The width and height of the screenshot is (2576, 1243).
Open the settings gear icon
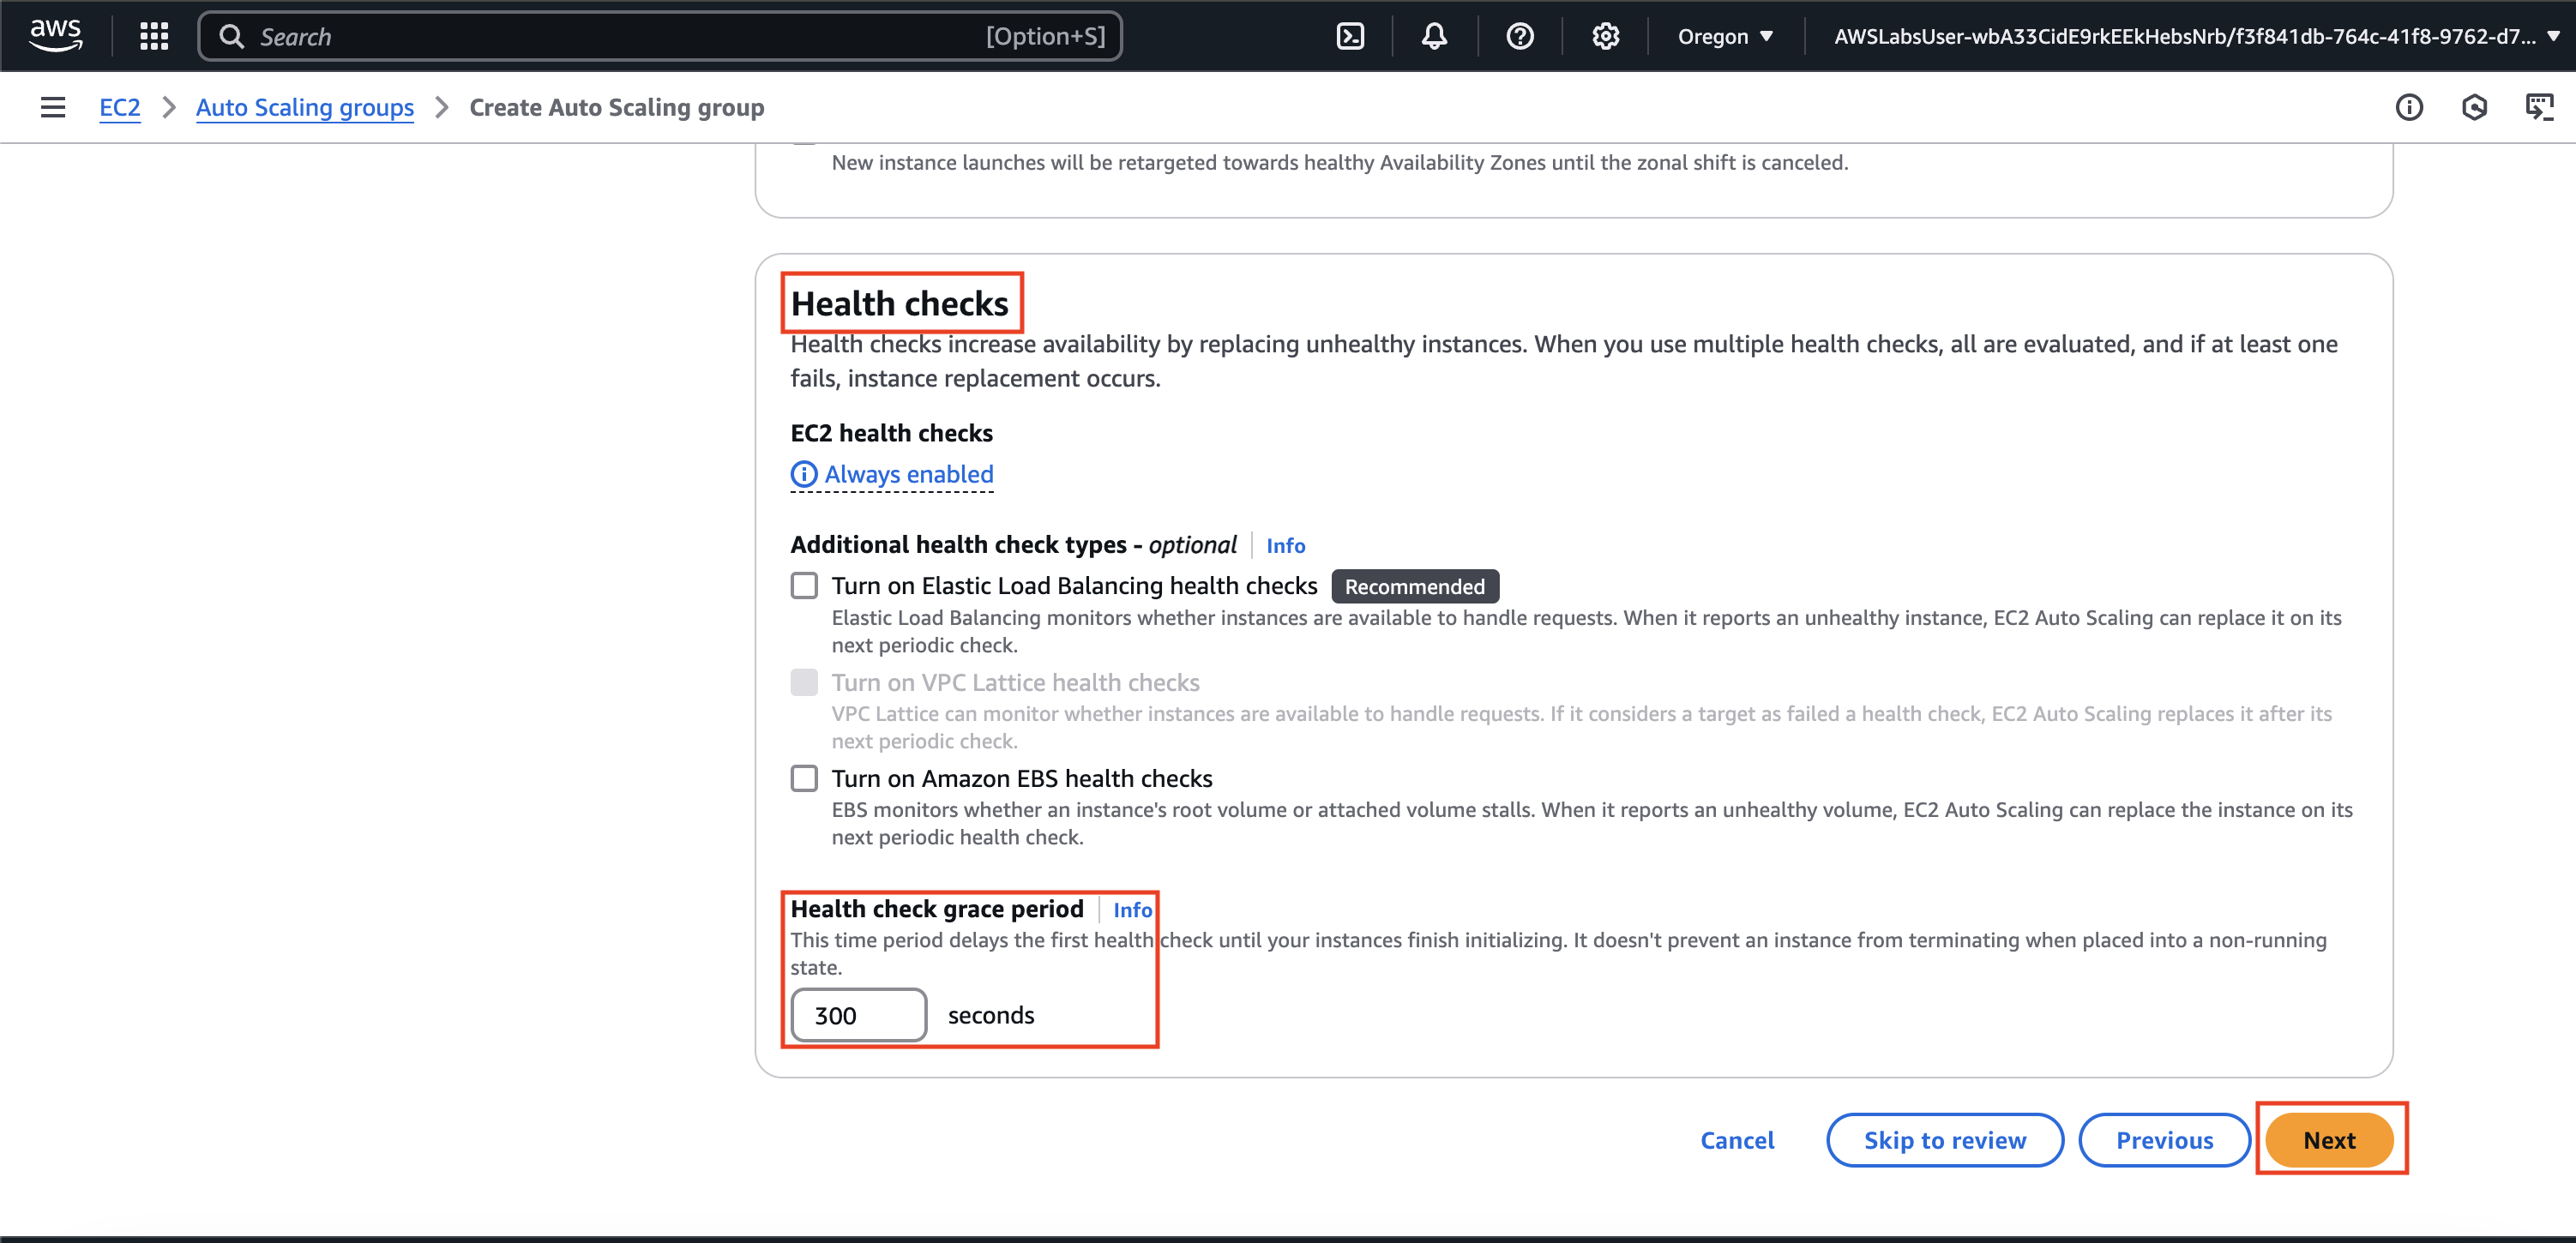(1605, 36)
